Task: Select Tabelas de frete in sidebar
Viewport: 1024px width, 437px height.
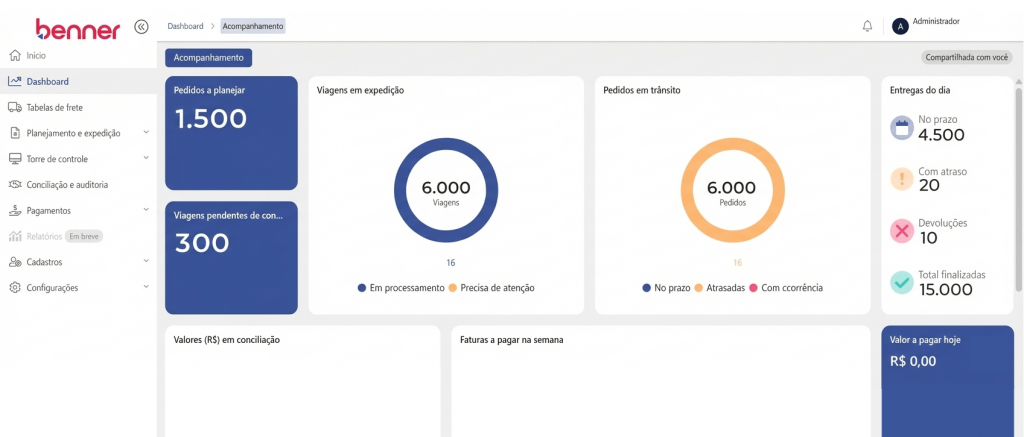Action: [x=78, y=107]
